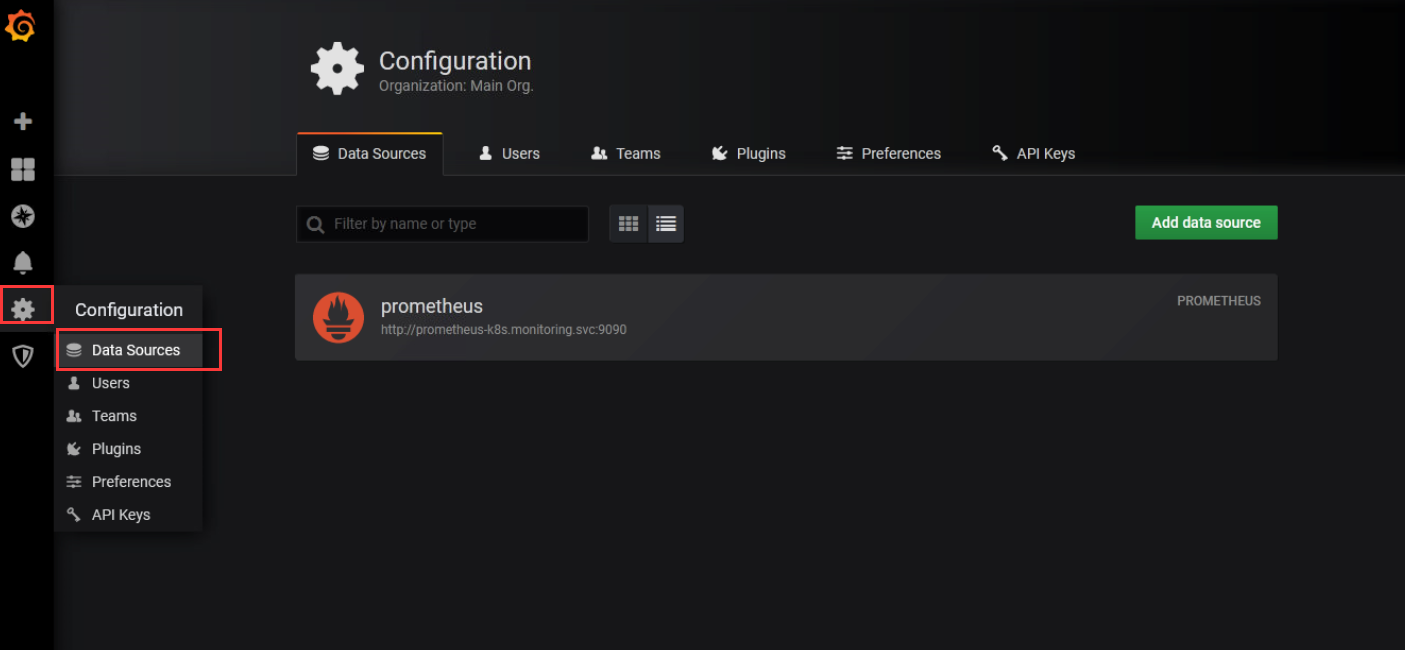Select Data Sources in Configuration flyout menu
This screenshot has width=1405, height=650.
pyautogui.click(x=129, y=350)
